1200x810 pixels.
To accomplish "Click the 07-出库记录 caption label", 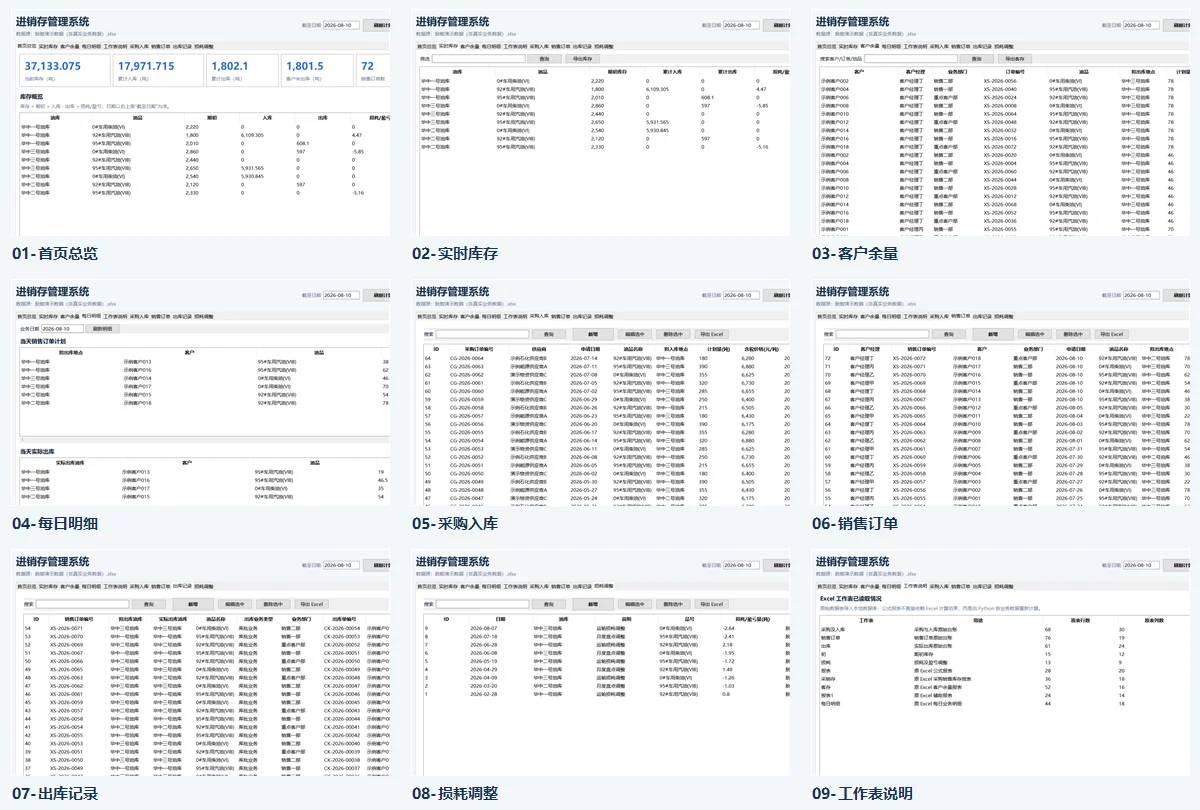I will click(55, 794).
